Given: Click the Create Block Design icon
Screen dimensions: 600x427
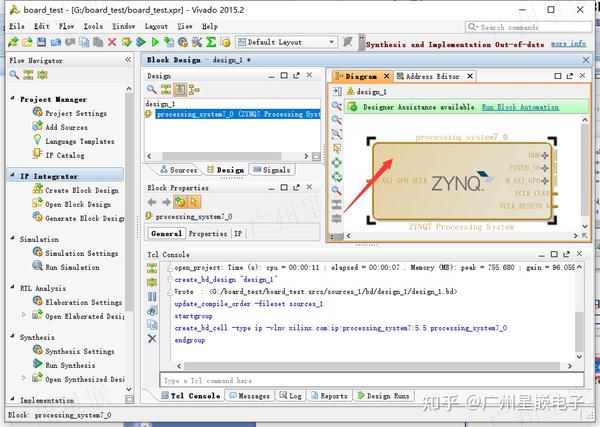Looking at the screenshot, I should [37, 190].
